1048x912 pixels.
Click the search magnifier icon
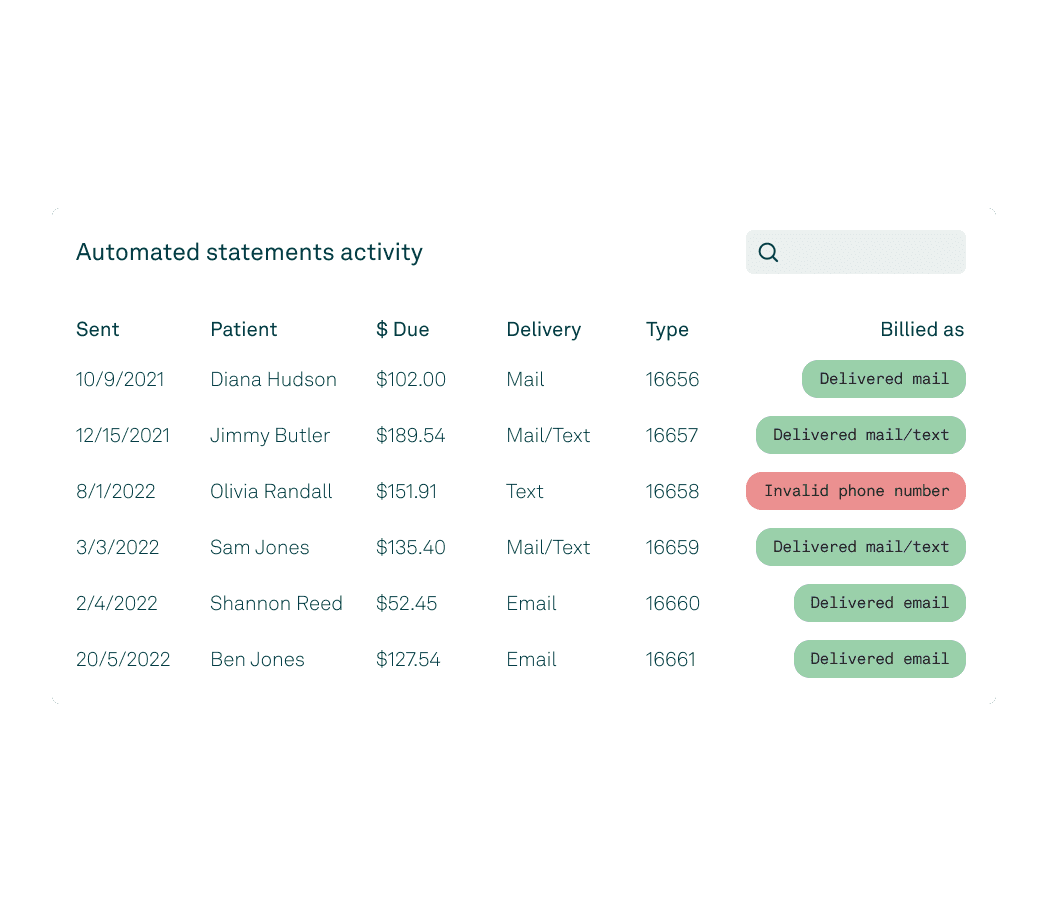[x=768, y=252]
